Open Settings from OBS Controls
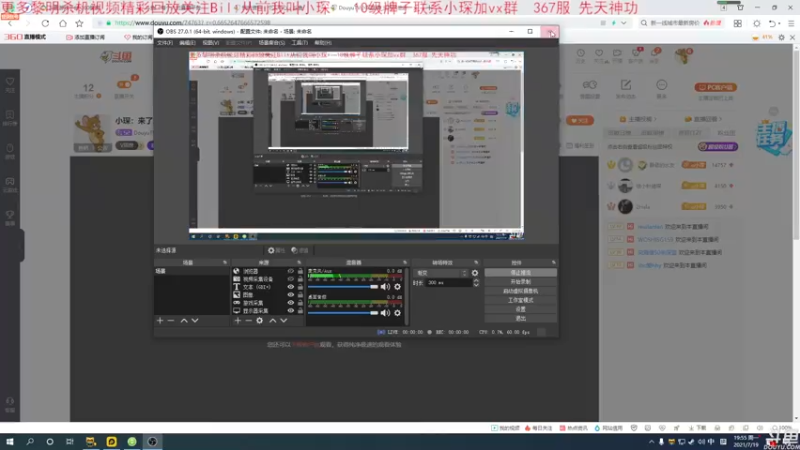This screenshot has height=450, width=800. (x=520, y=309)
